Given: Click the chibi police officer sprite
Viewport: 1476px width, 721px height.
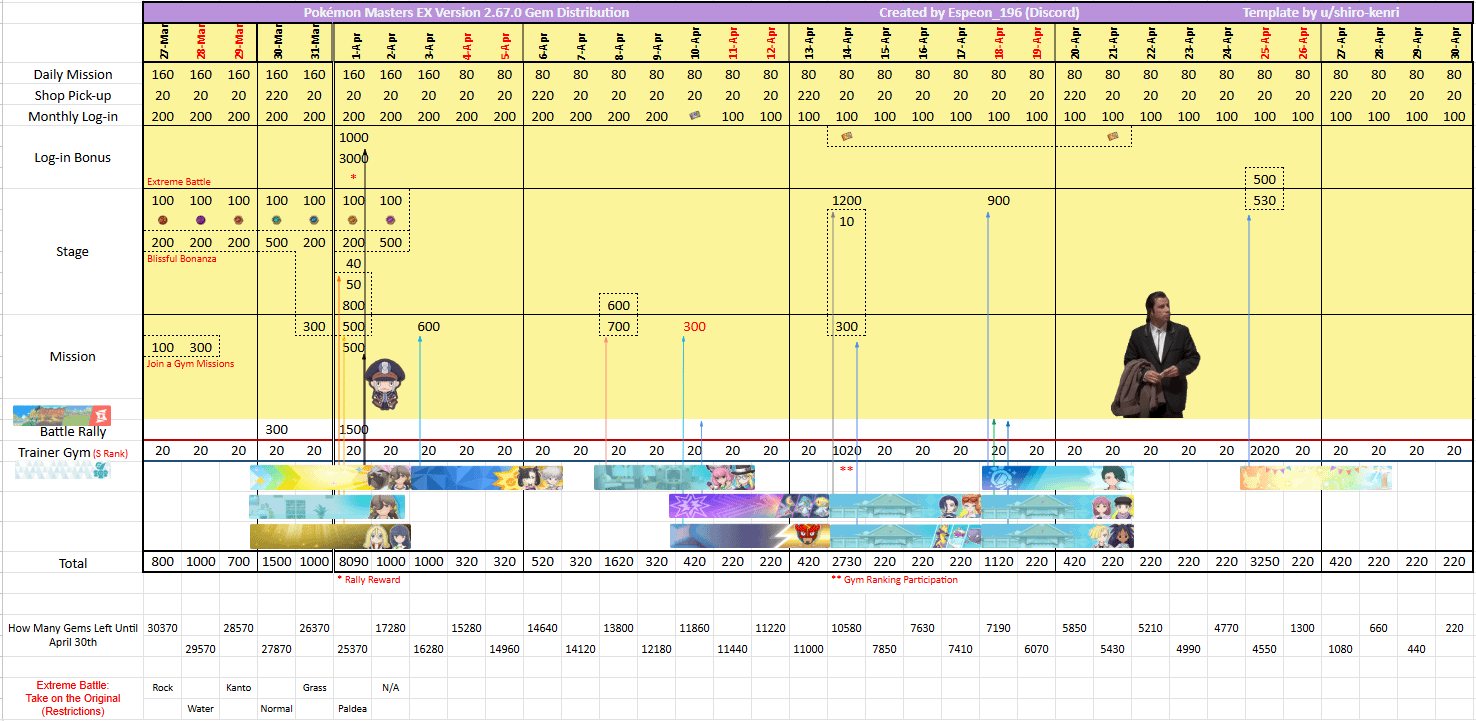Looking at the screenshot, I should 383,384.
